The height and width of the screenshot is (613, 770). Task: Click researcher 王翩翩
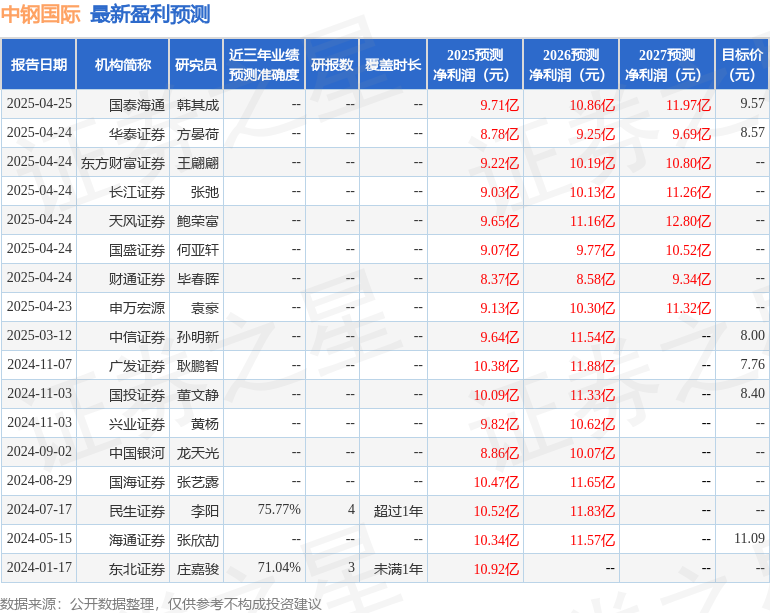pyautogui.click(x=197, y=163)
